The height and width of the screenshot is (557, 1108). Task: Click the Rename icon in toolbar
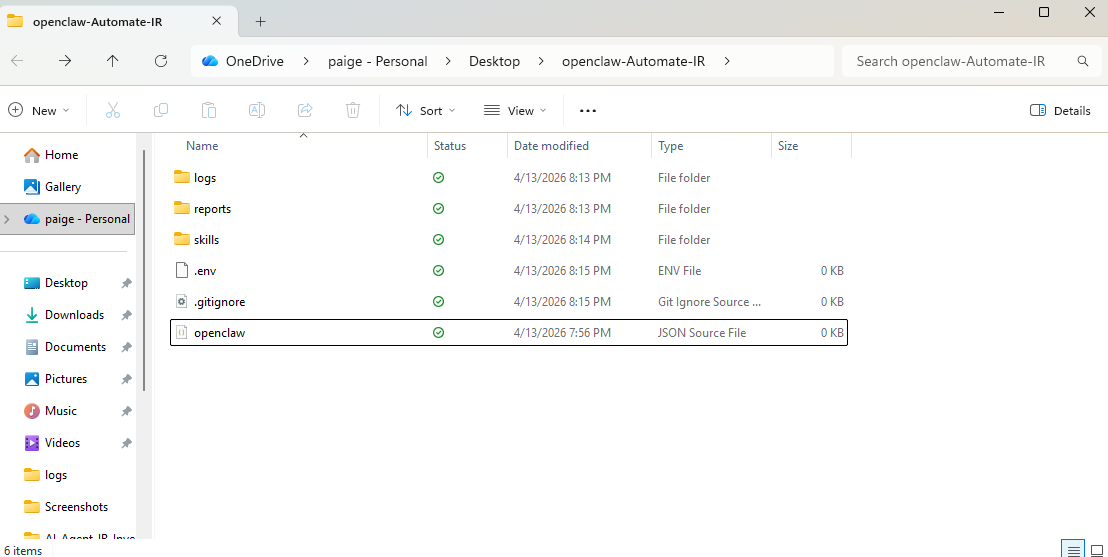click(x=257, y=110)
